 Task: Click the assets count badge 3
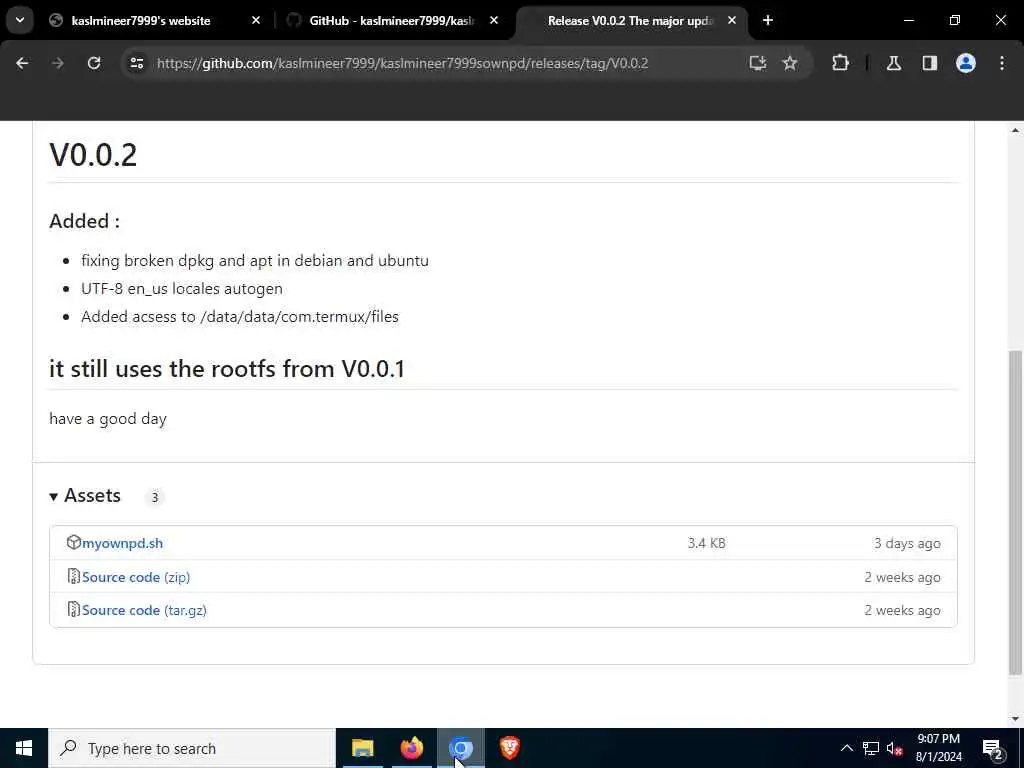[x=155, y=498]
